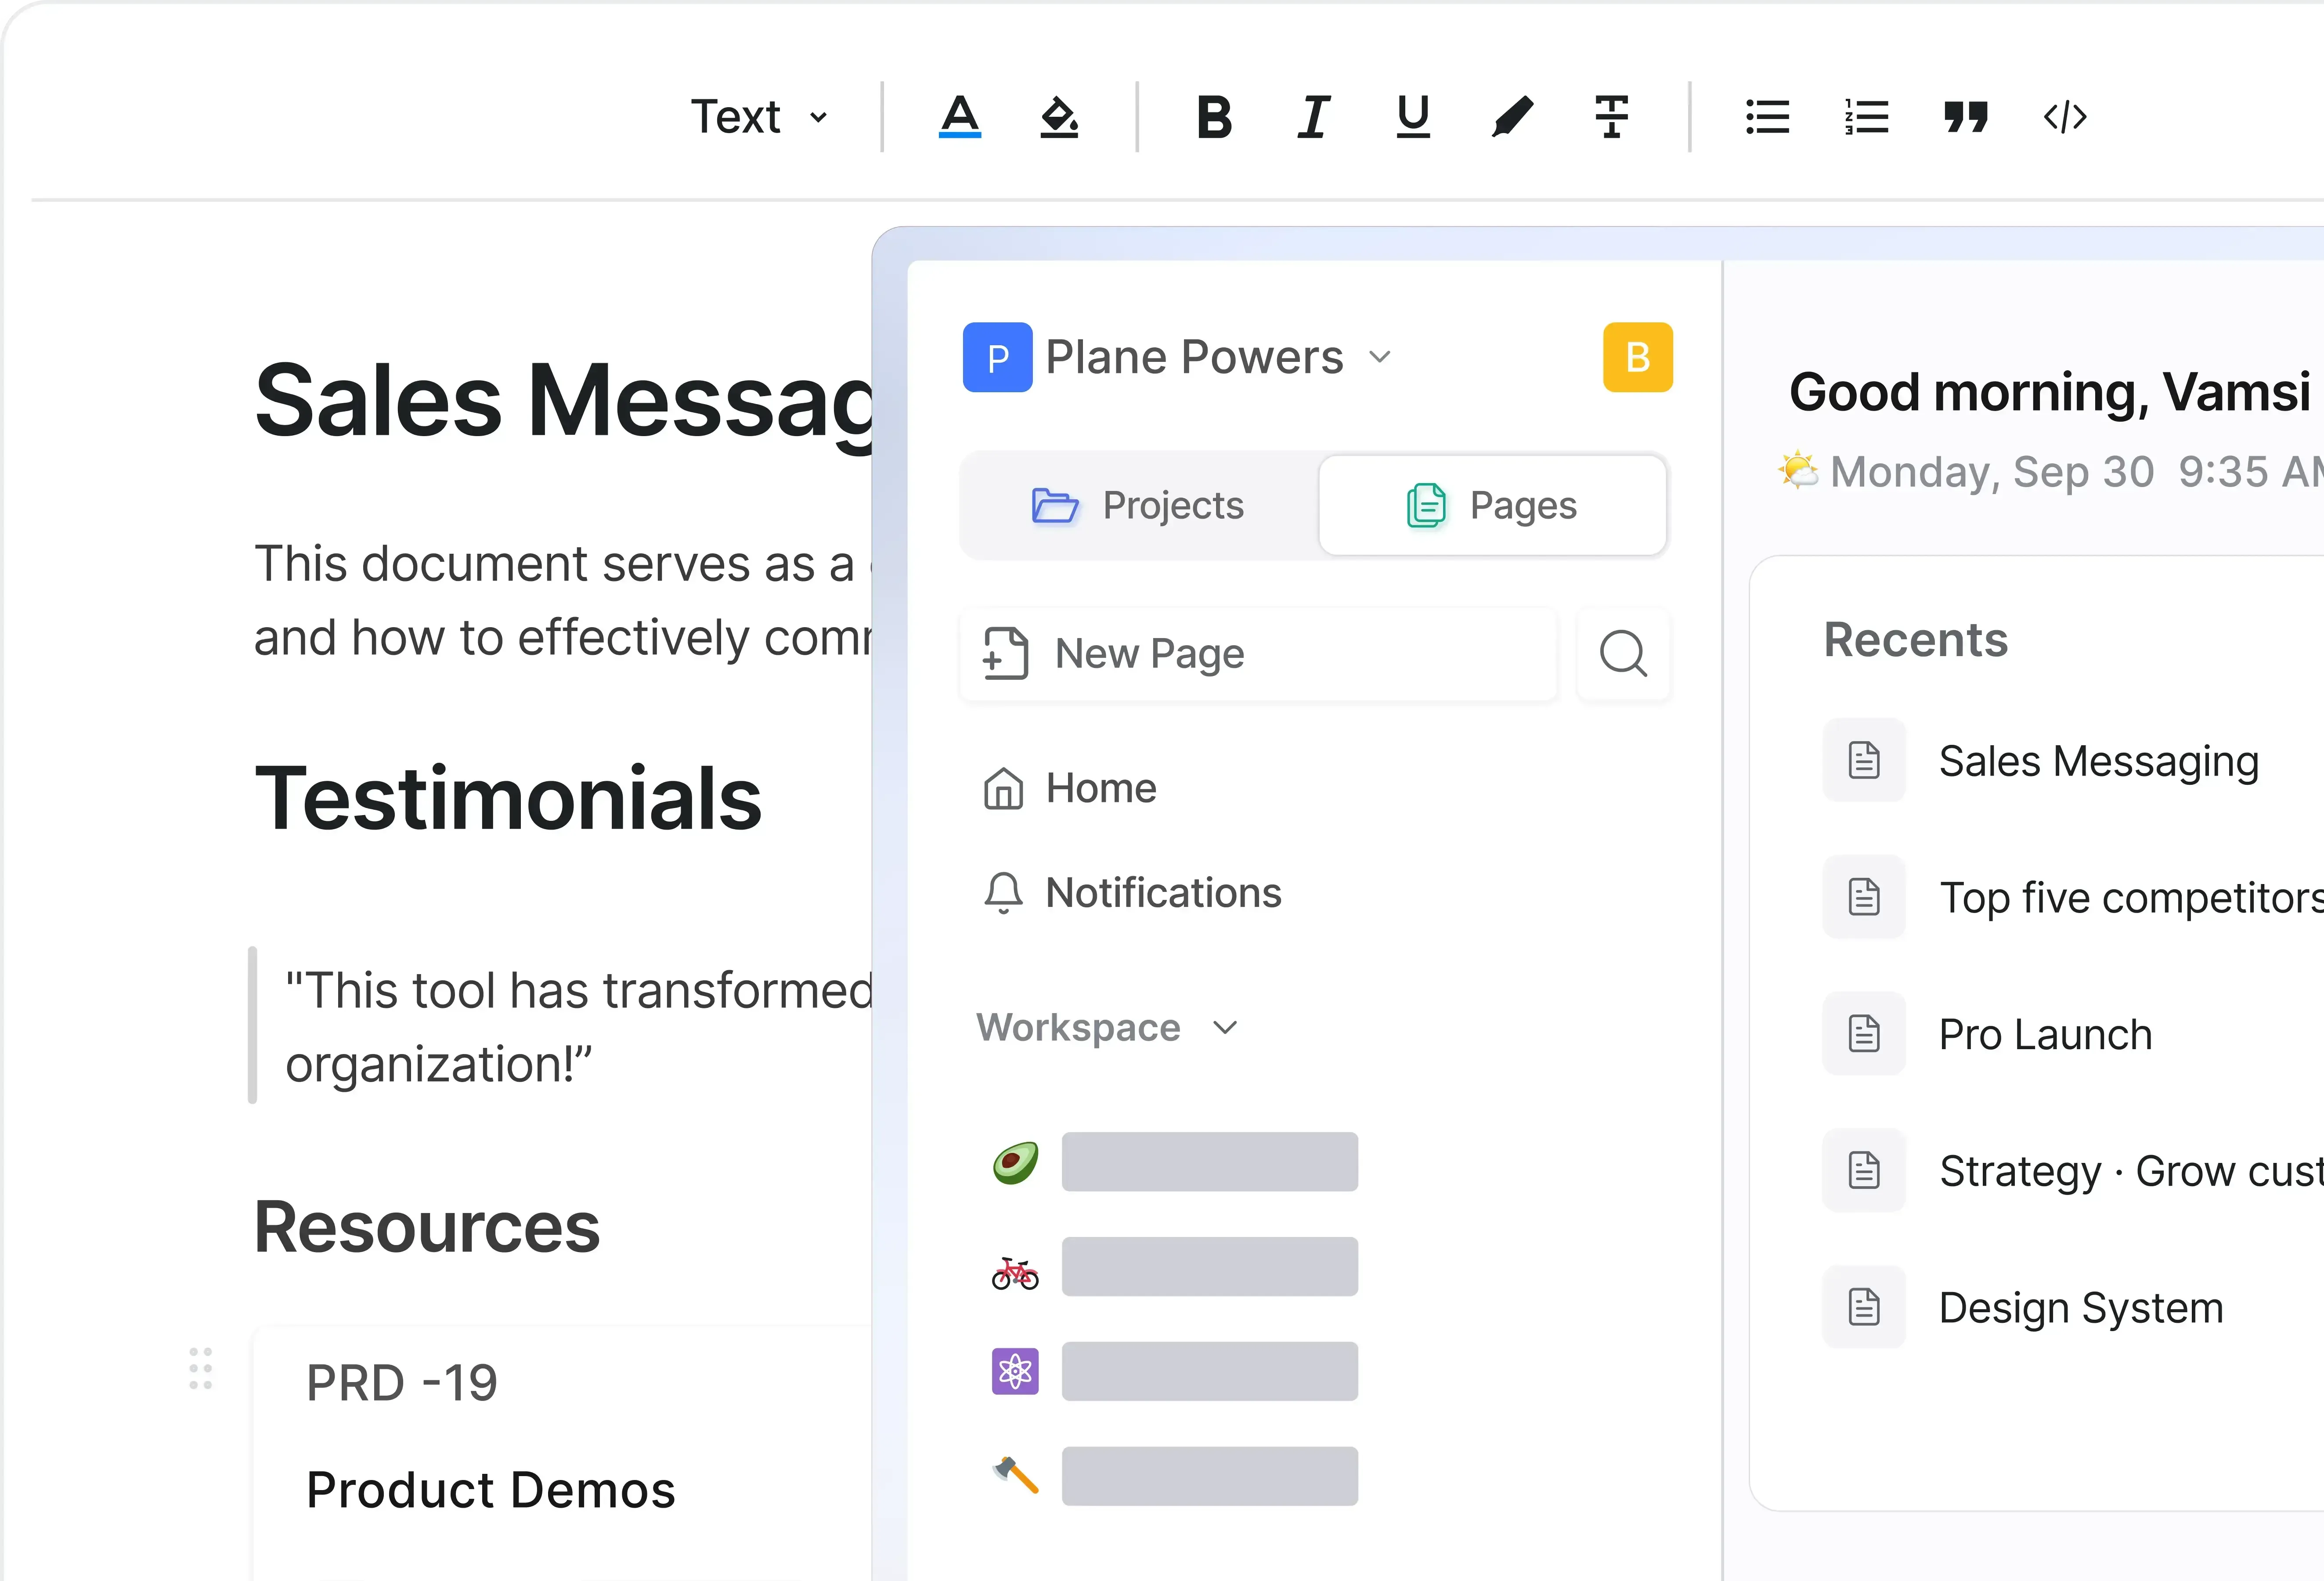Screen dimensions: 2324x1581
Task: Insert a code block
Action: point(2065,117)
